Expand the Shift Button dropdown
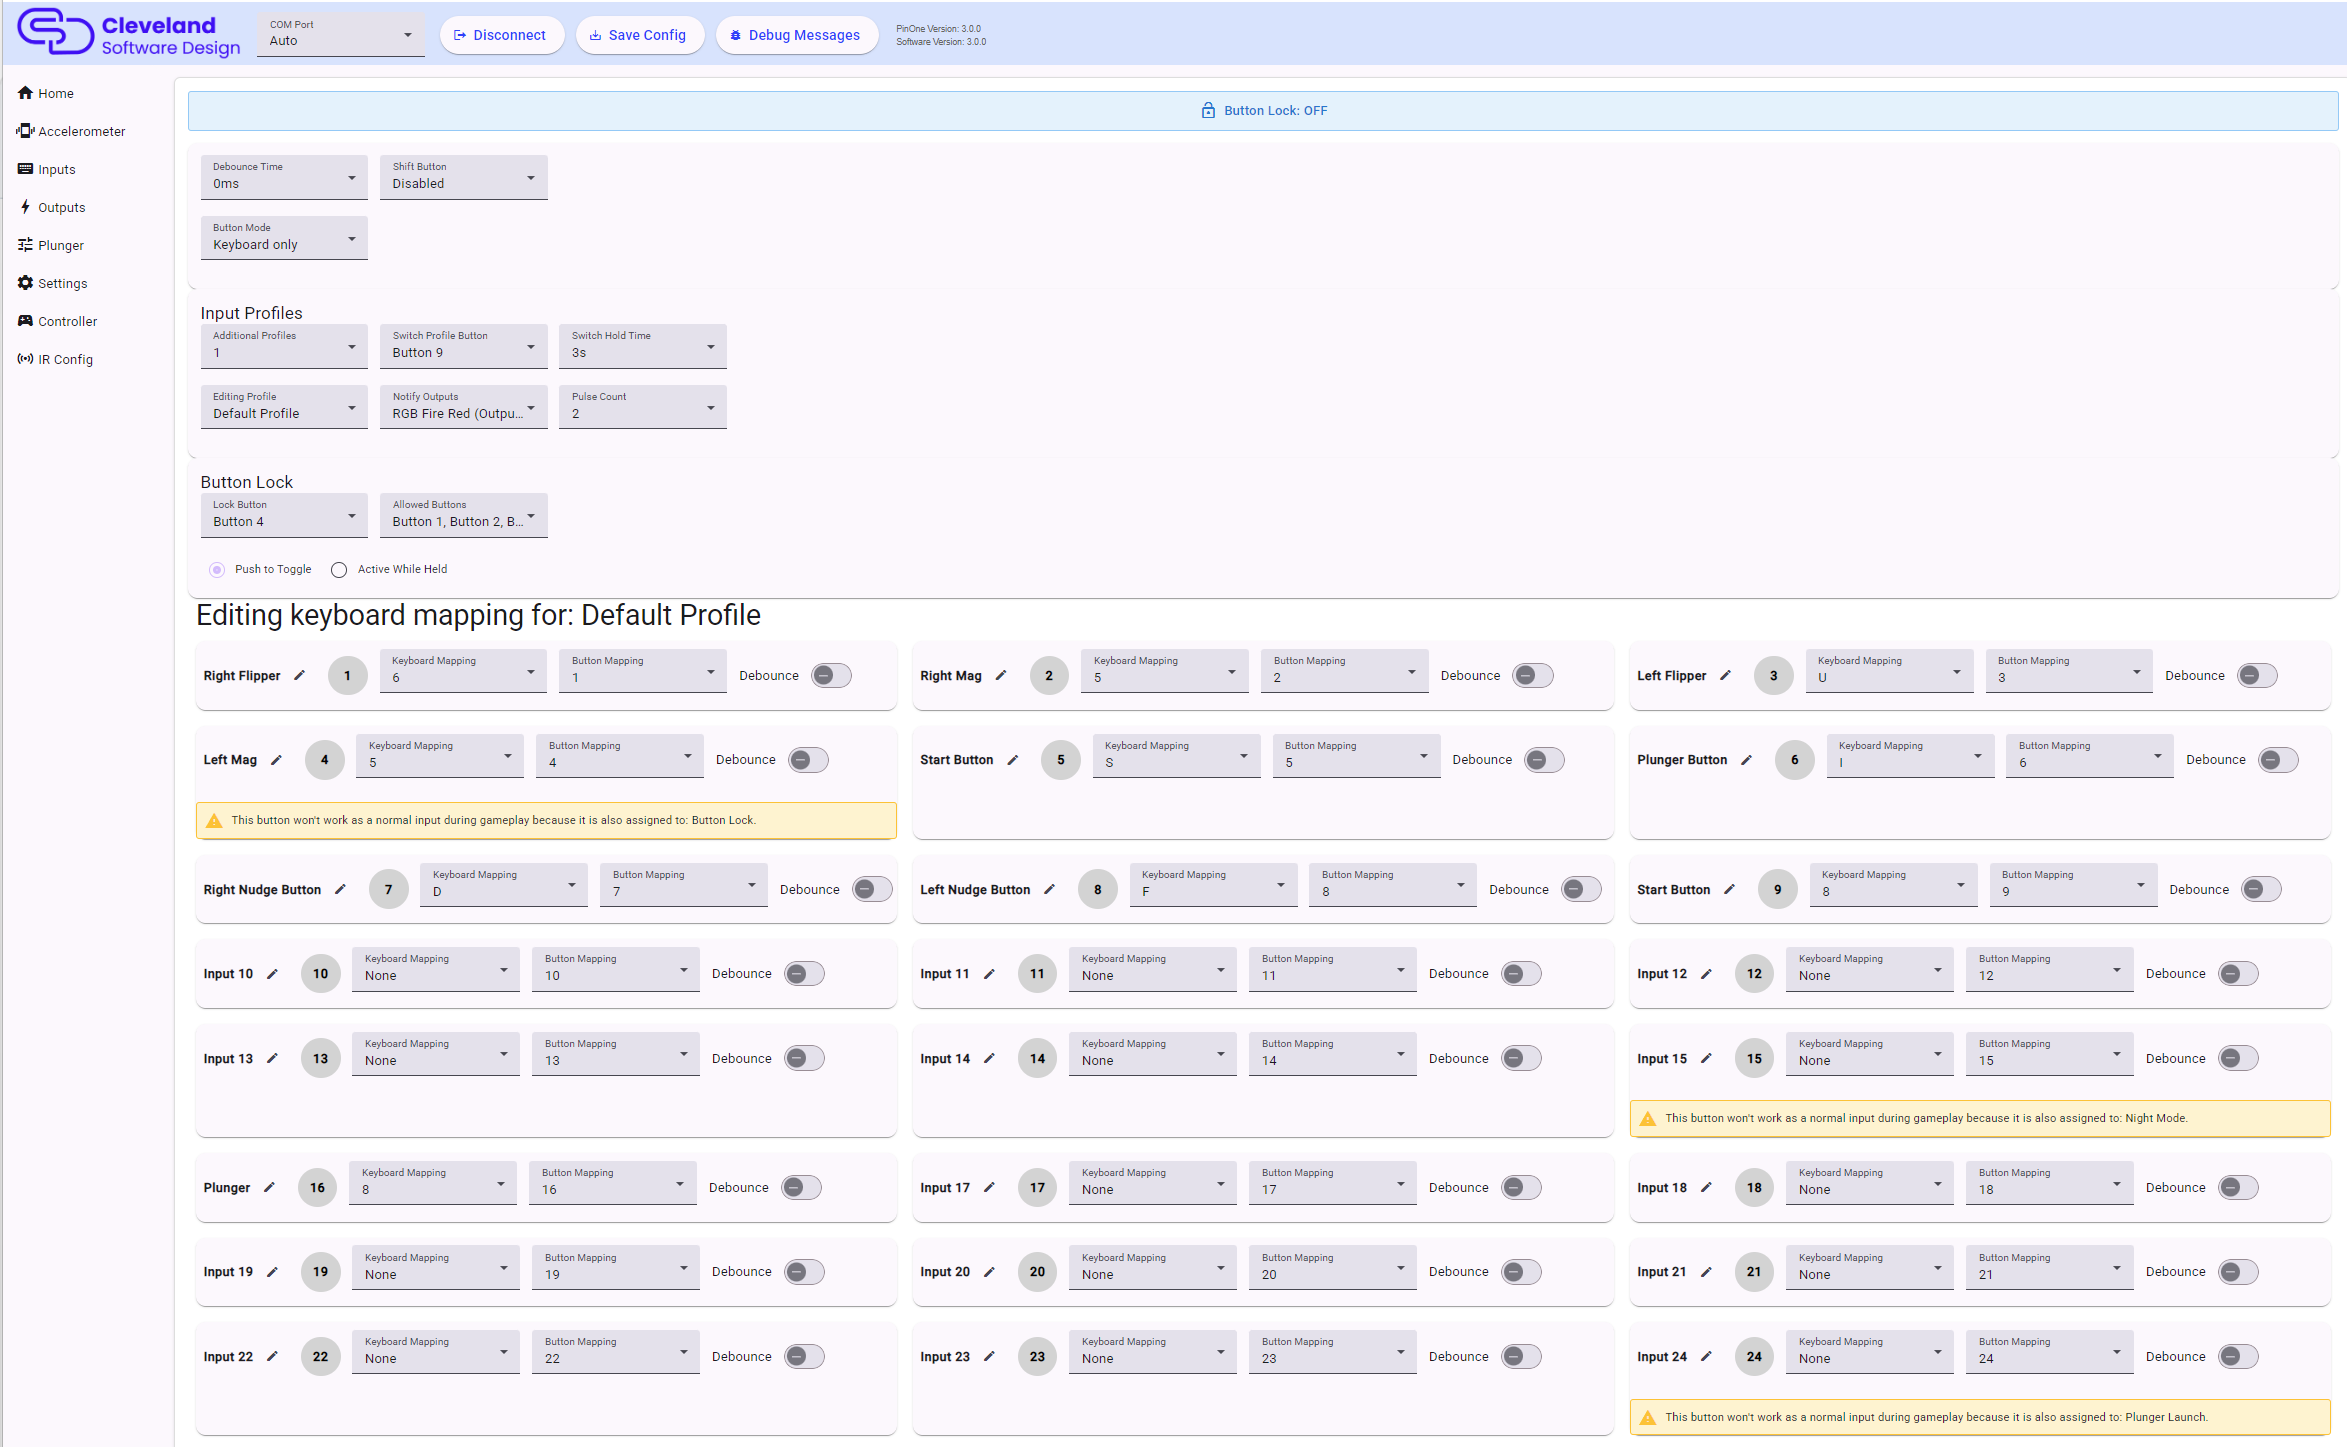 click(464, 177)
